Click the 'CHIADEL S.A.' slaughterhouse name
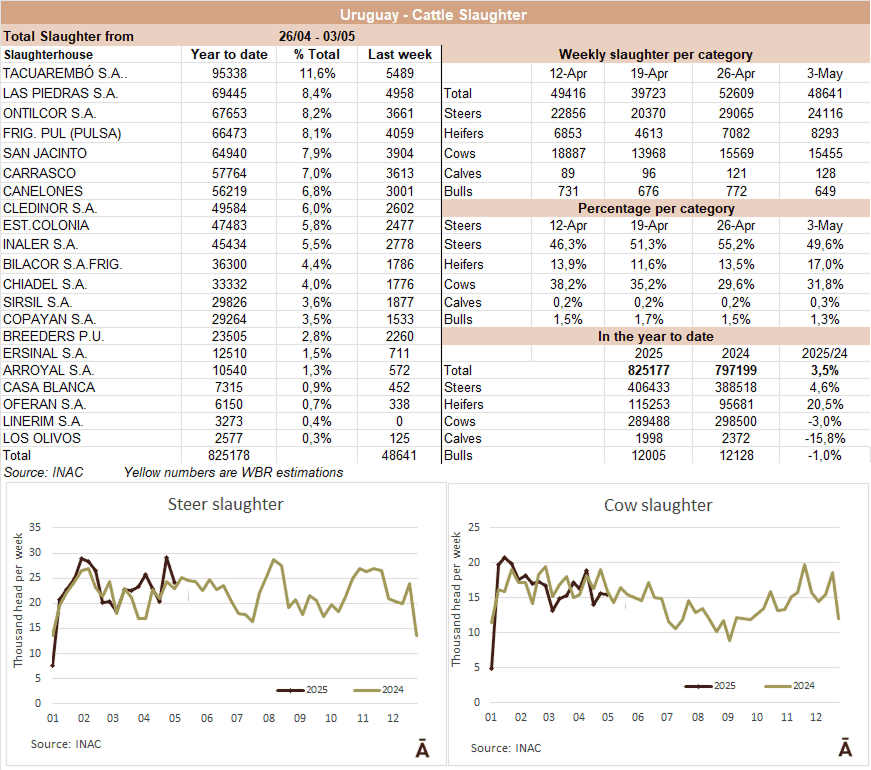 45,284
